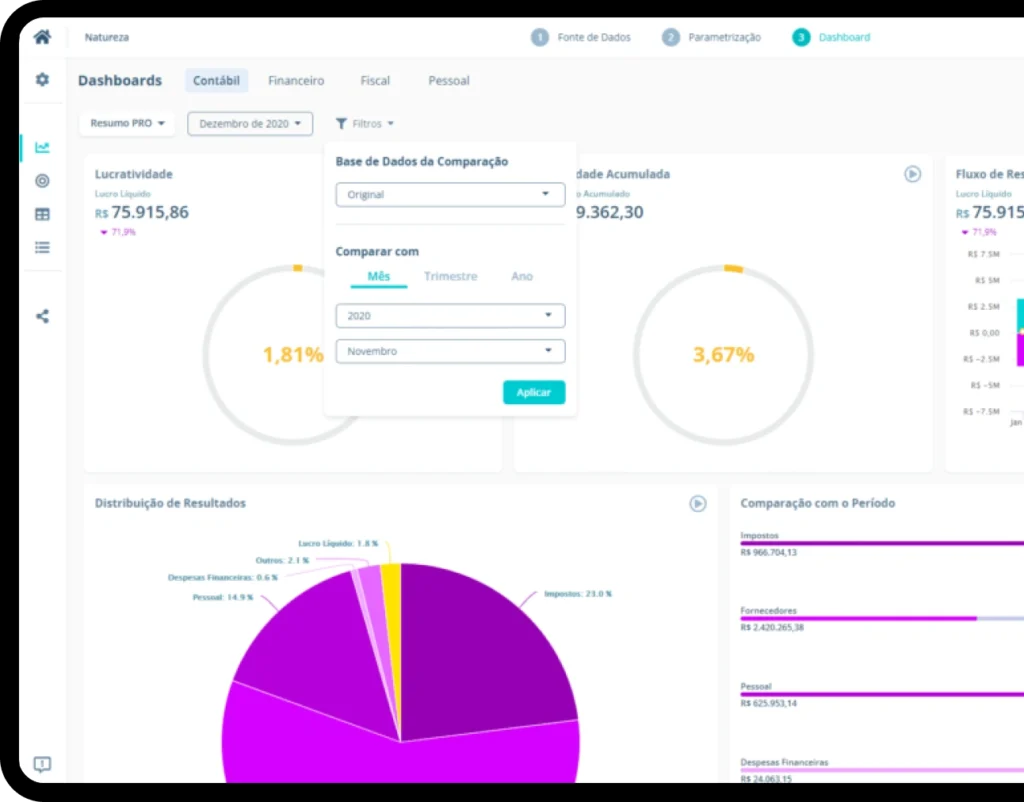1024x802 pixels.
Task: Click value R$ 2.420.265,38
Action: coord(772,628)
